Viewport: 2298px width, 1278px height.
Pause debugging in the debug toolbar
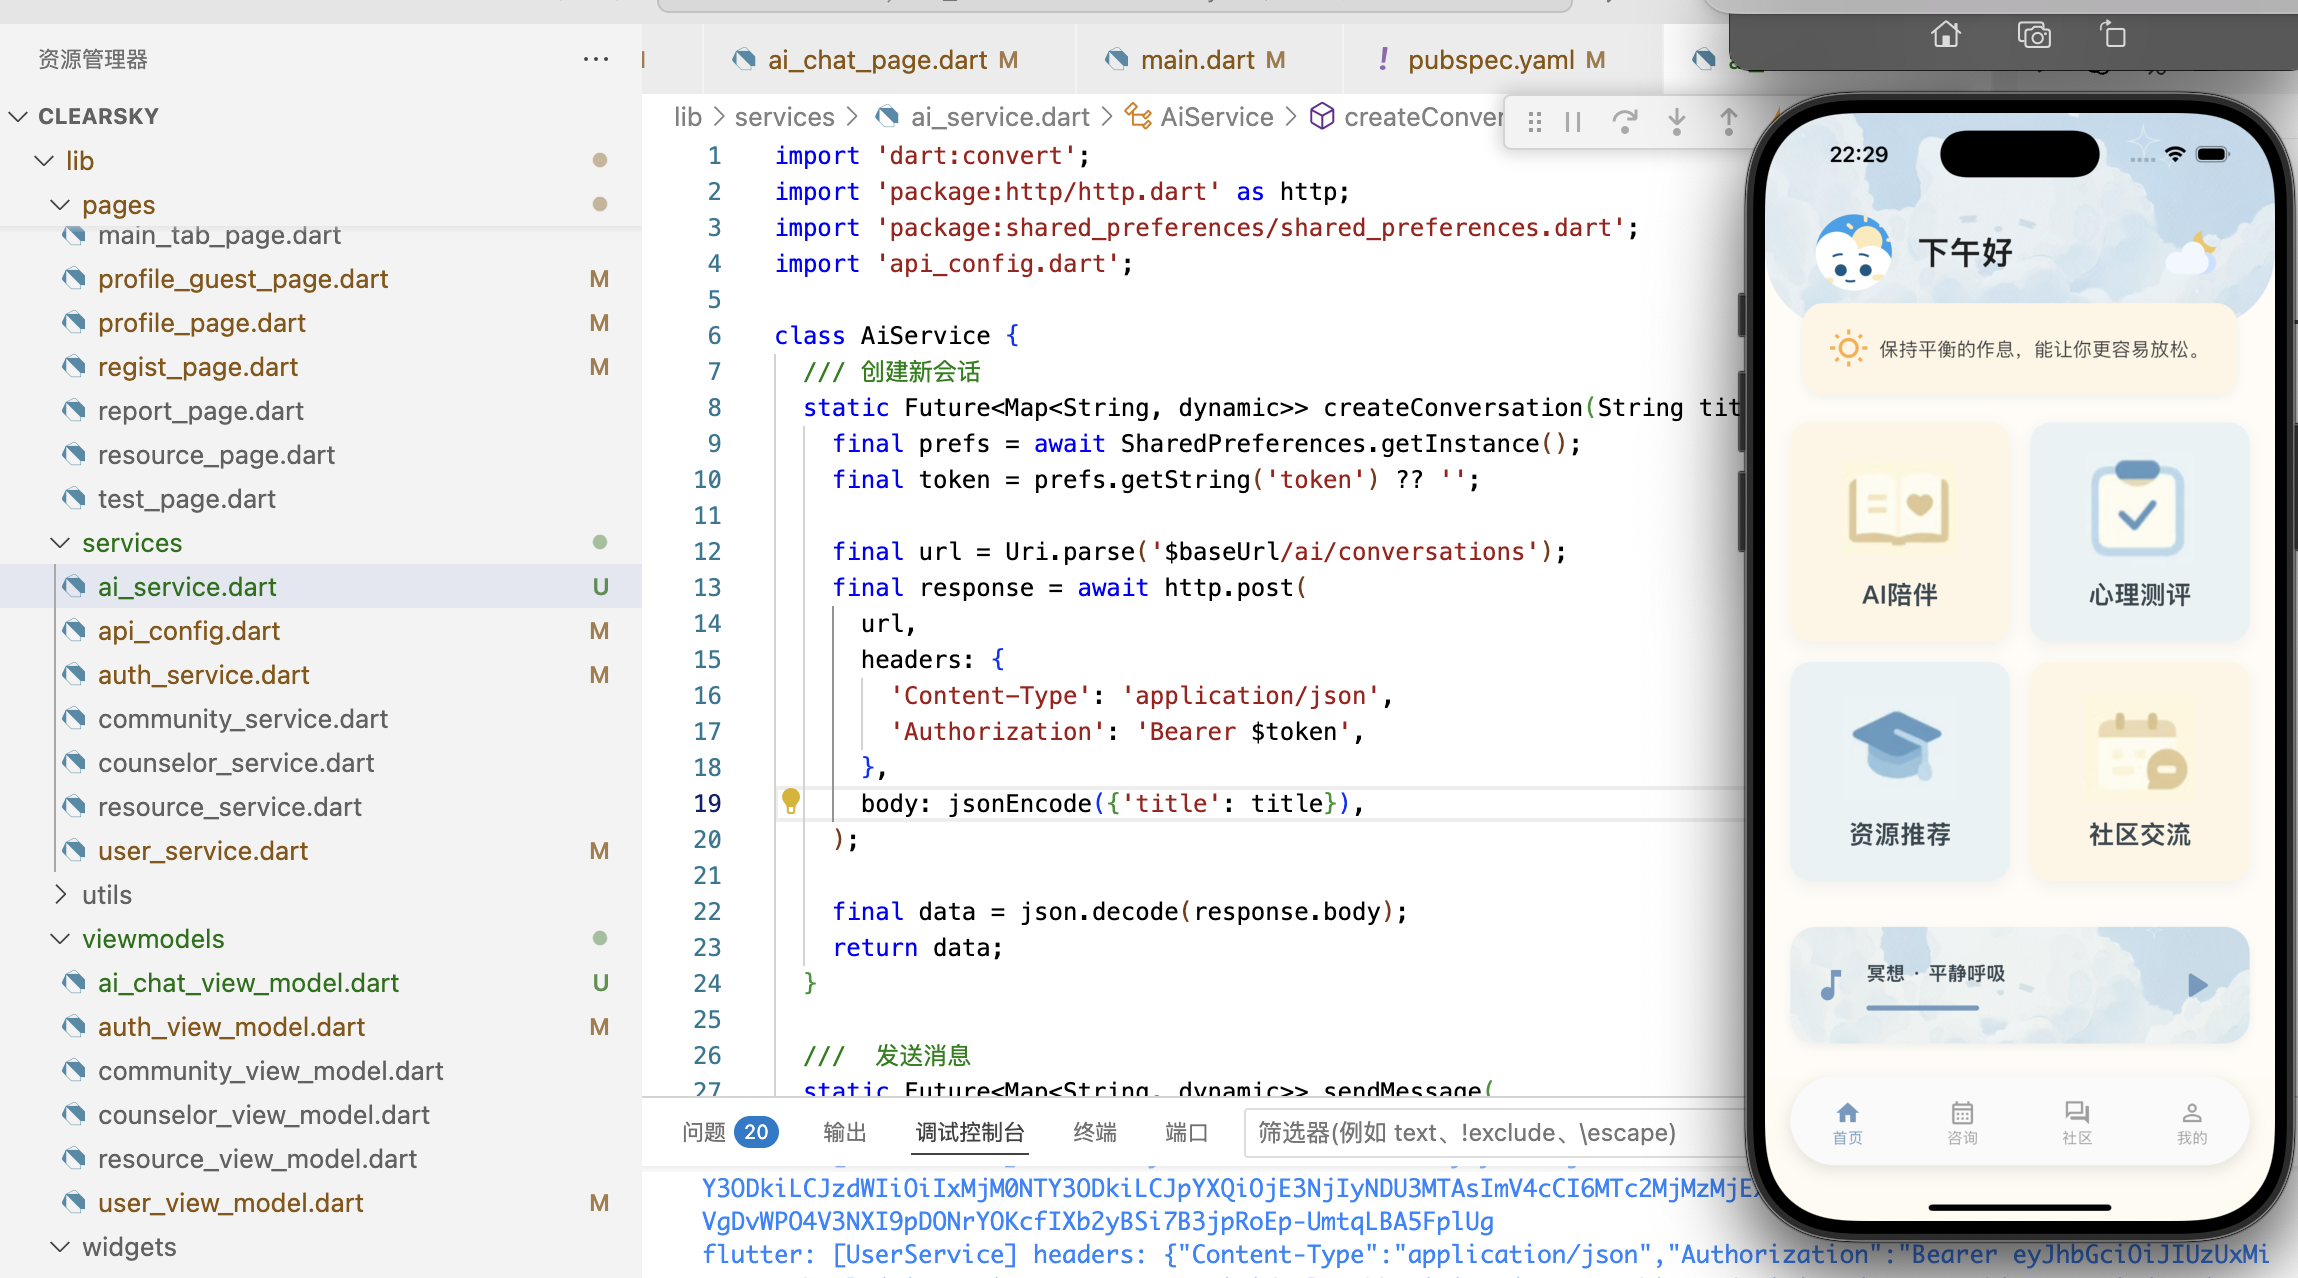coord(1573,122)
